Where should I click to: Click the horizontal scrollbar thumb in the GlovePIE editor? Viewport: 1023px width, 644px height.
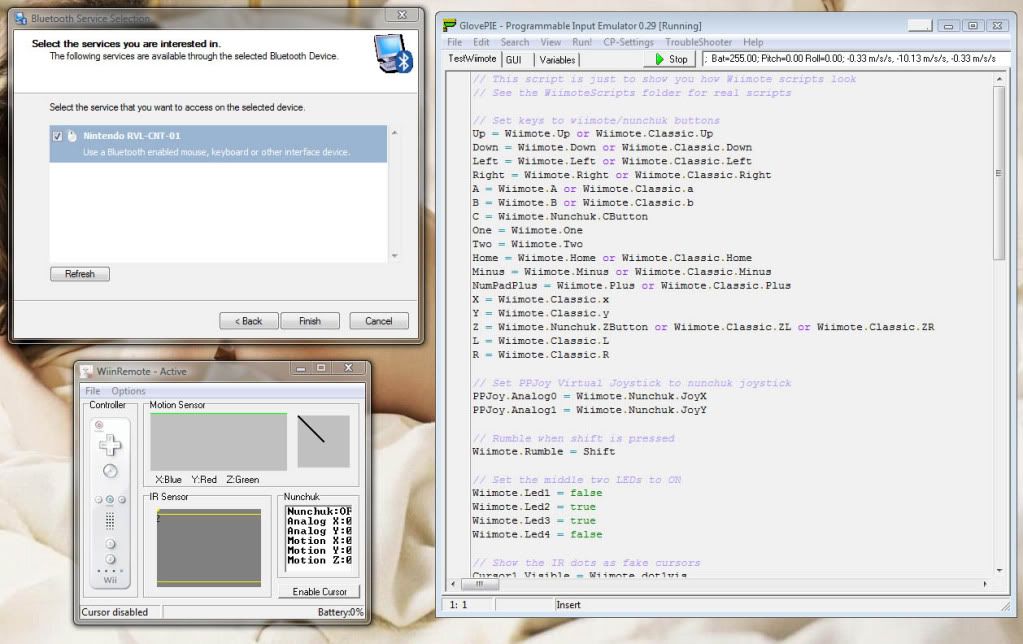click(x=479, y=584)
